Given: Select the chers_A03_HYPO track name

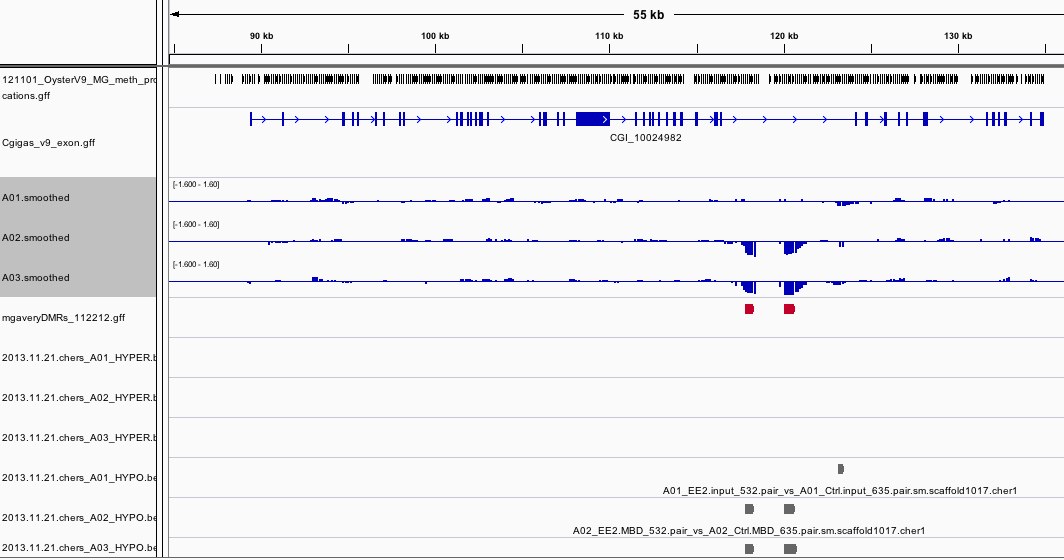Looking at the screenshot, I should pyautogui.click(x=79, y=548).
